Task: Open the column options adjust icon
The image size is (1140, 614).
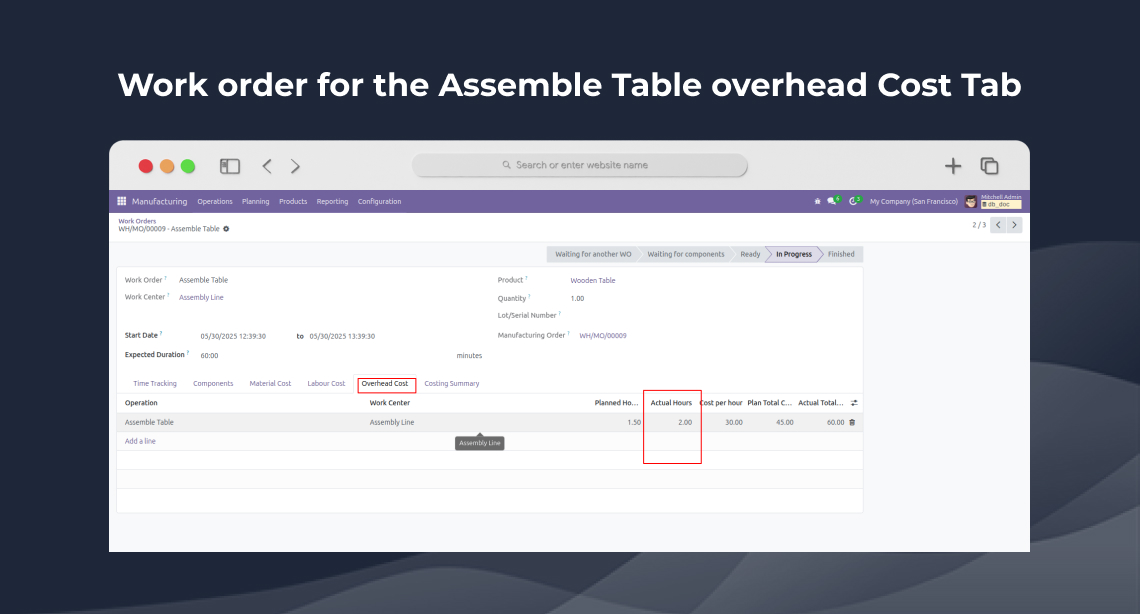Action: pos(854,403)
